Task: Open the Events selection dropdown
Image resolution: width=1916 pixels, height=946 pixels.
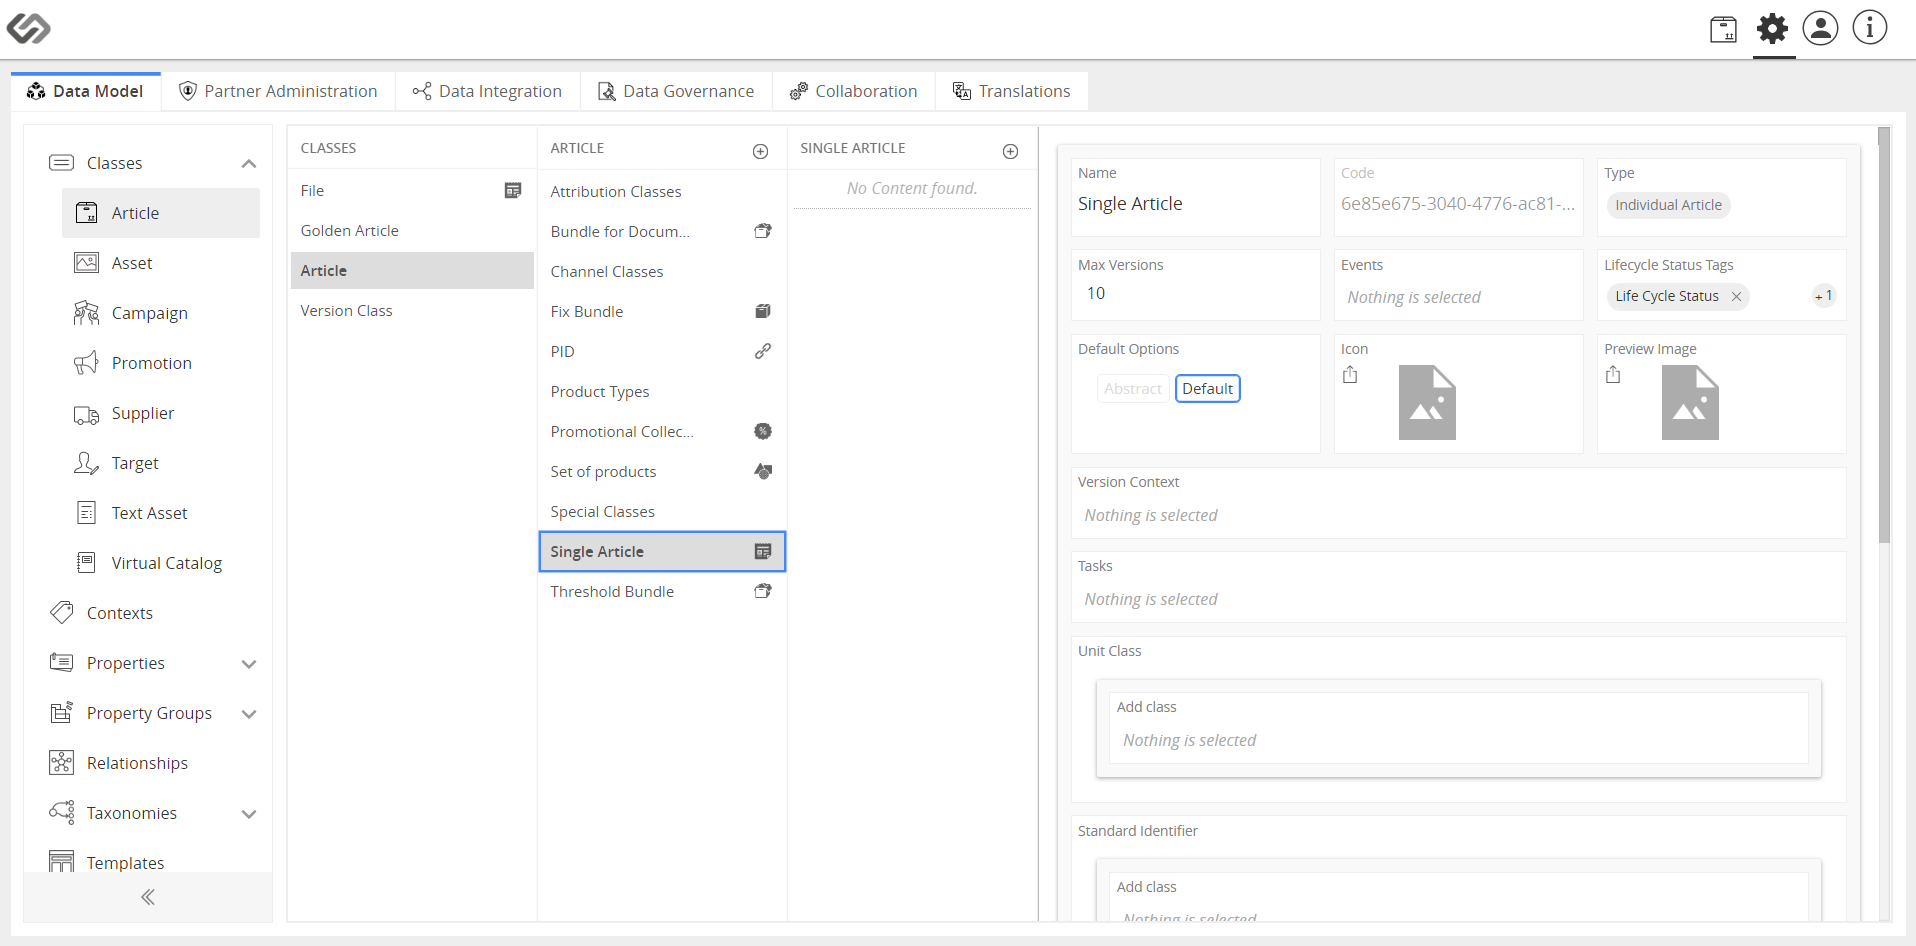Action: 1458,297
